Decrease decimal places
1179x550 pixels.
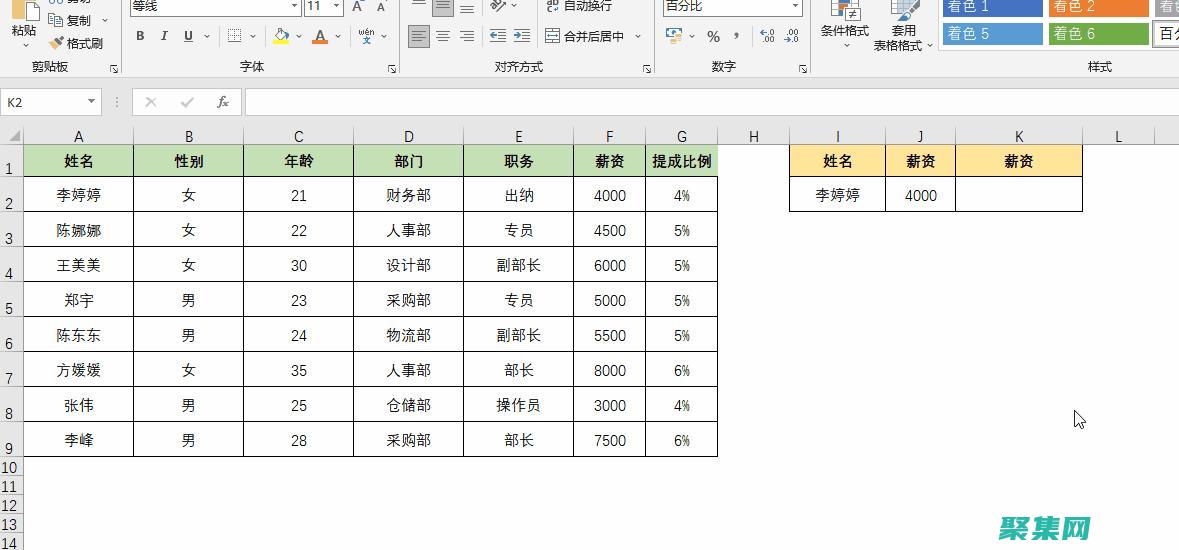pyautogui.click(x=792, y=36)
